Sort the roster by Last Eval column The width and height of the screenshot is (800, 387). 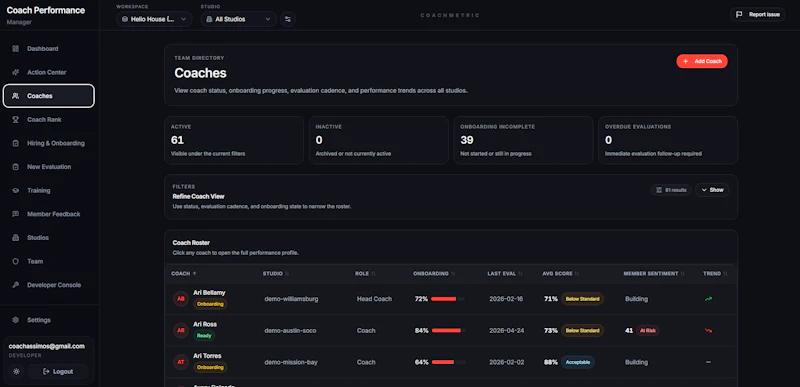[x=505, y=274]
